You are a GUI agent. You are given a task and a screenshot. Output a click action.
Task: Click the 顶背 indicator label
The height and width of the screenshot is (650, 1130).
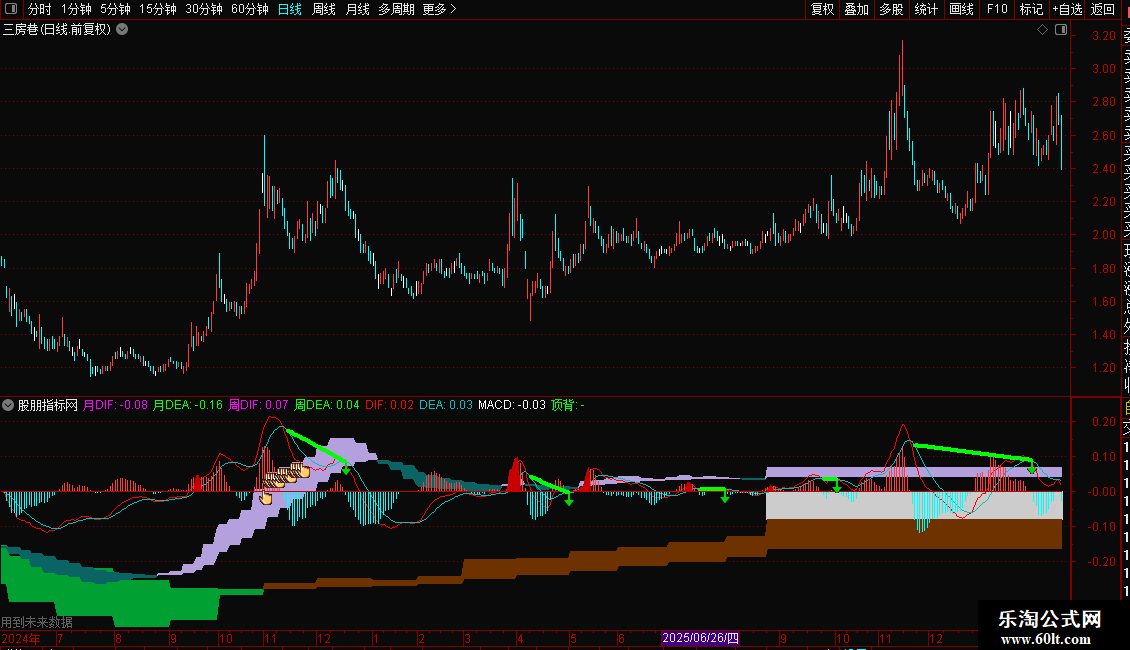(568, 405)
